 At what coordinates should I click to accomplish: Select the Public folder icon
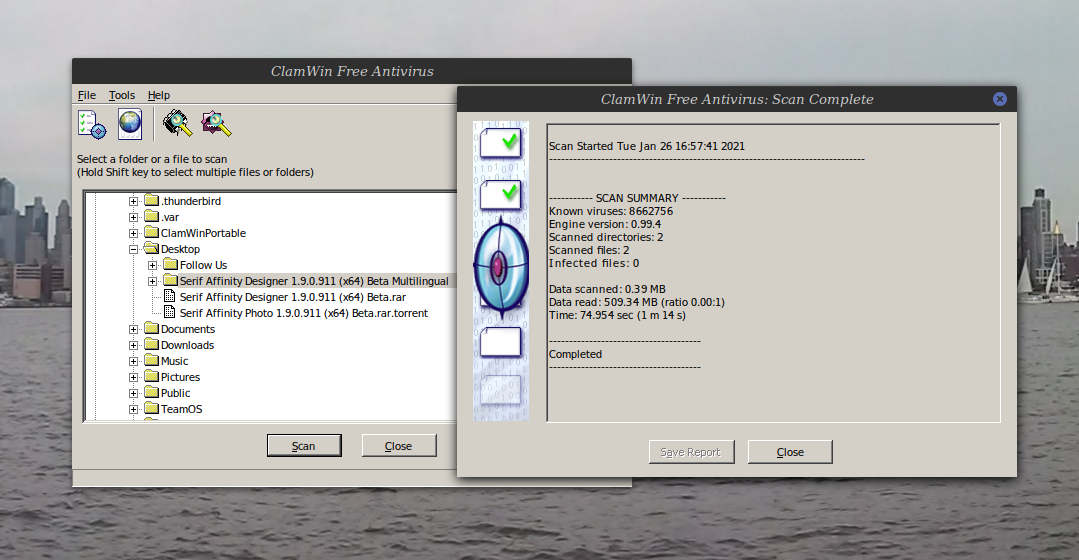151,392
